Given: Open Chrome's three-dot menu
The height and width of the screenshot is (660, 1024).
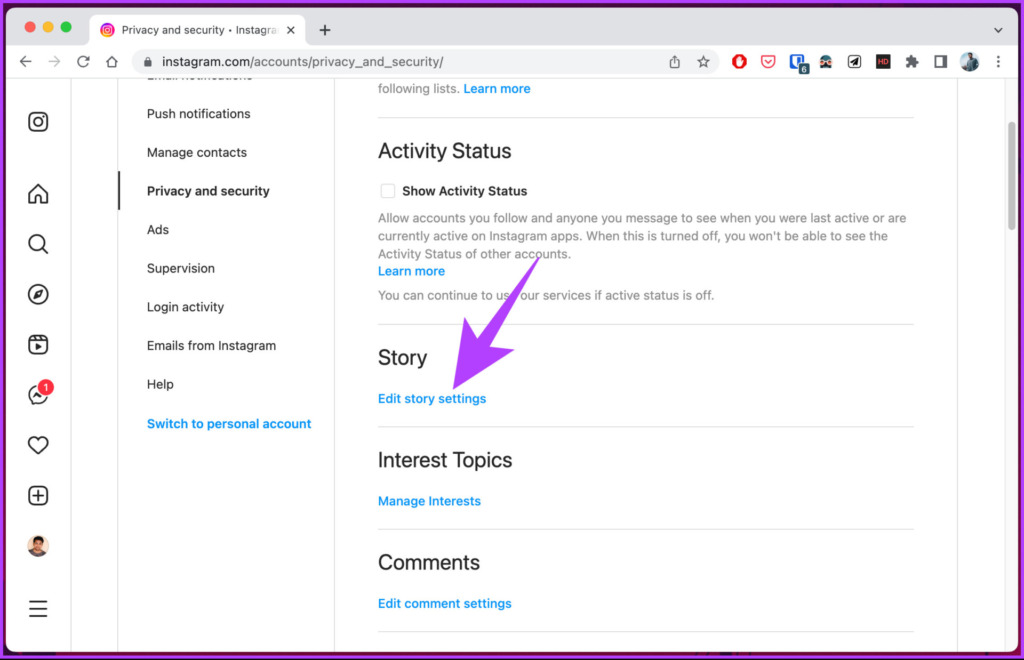Looking at the screenshot, I should 998,61.
